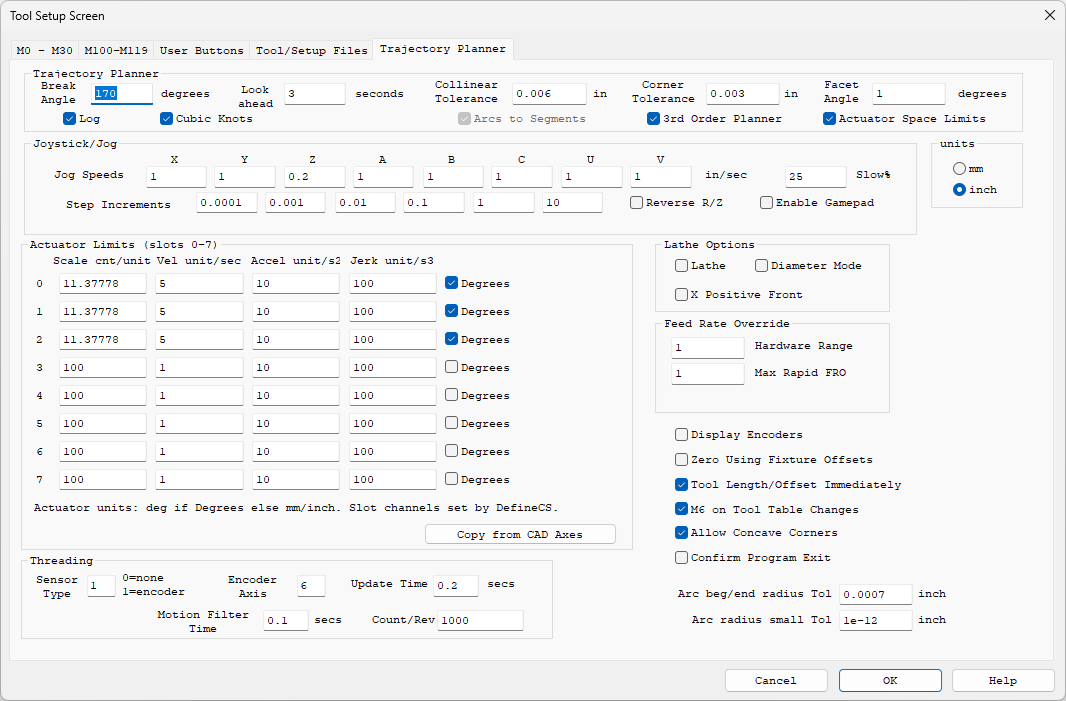Open Help for this dialog
This screenshot has width=1066, height=701.
coord(1003,681)
